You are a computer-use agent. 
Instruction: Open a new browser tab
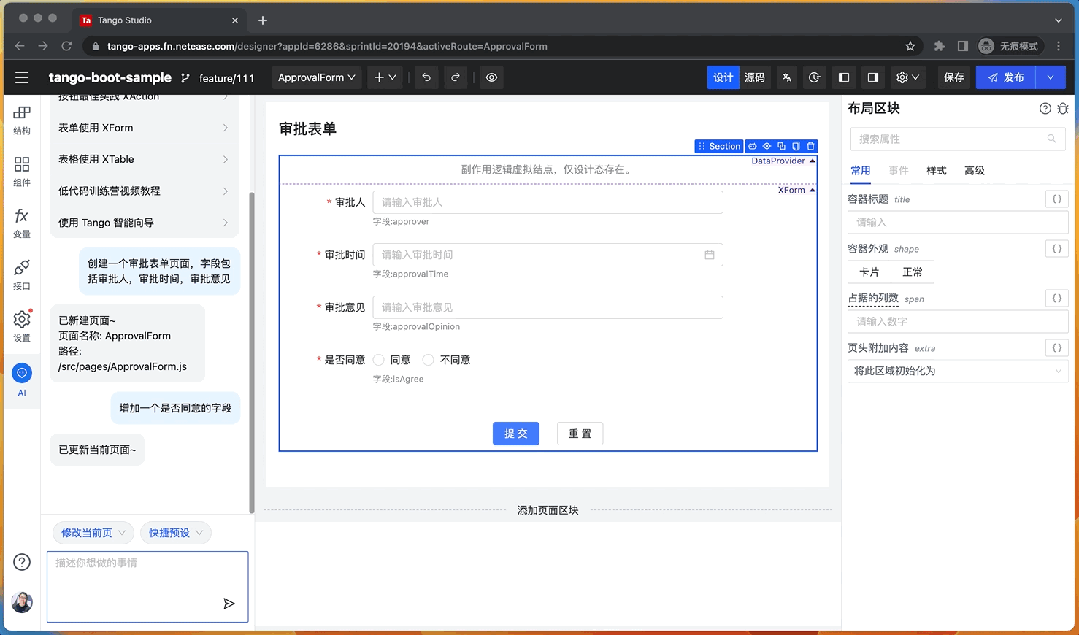[262, 21]
